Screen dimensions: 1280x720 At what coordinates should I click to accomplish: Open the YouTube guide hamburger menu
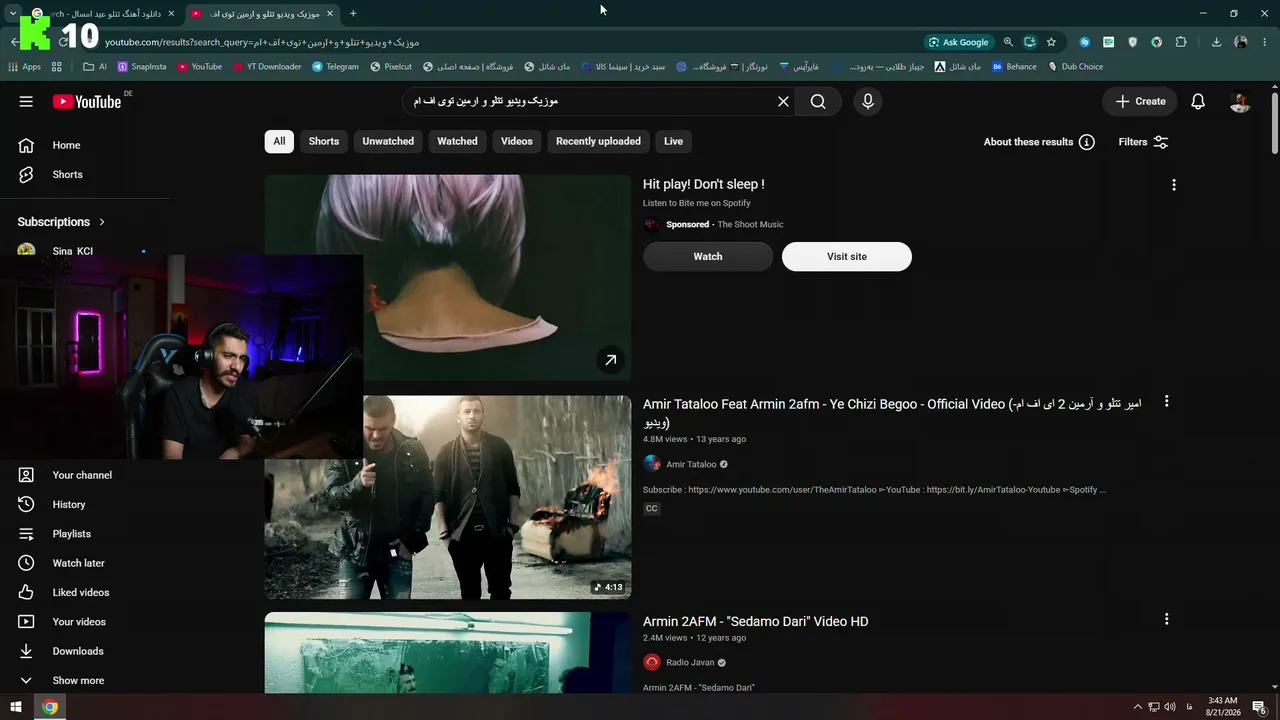pyautogui.click(x=26, y=101)
